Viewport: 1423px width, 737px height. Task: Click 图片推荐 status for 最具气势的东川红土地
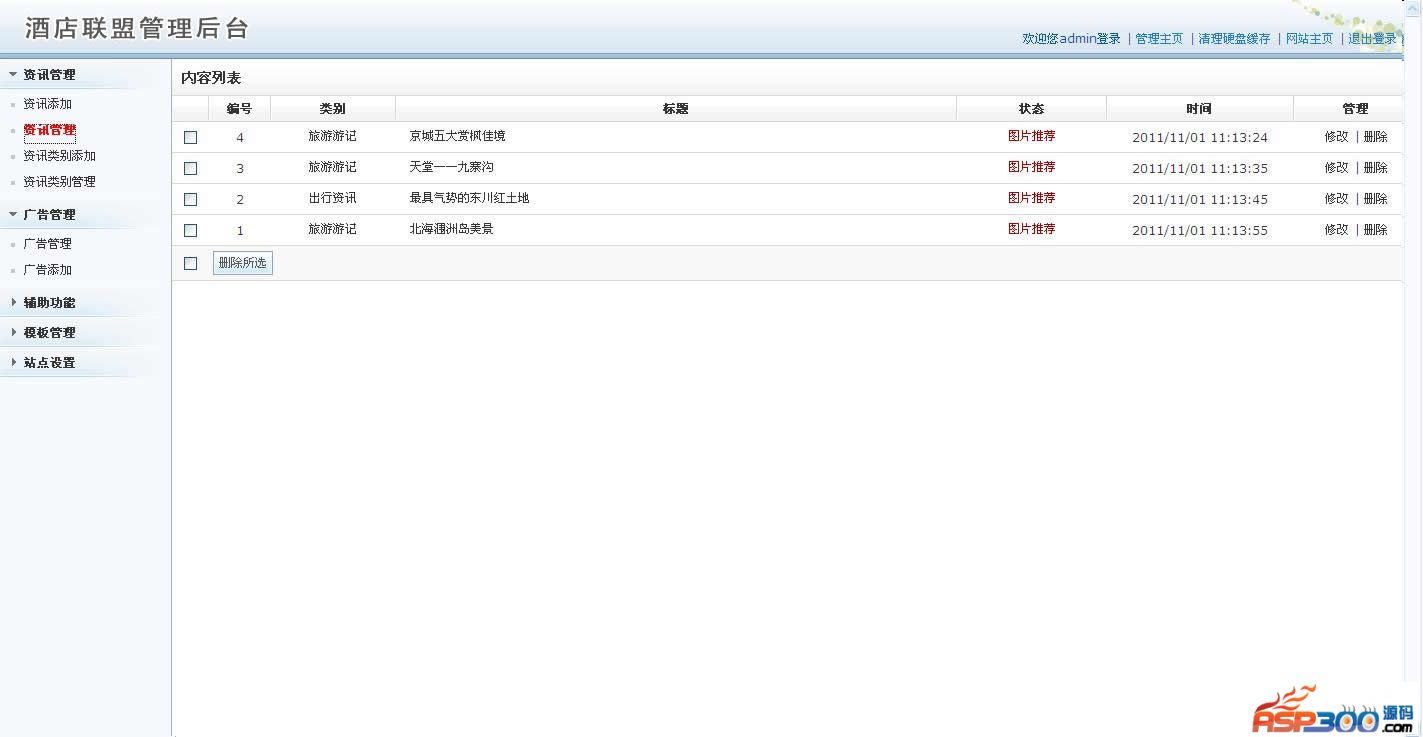(x=1032, y=198)
